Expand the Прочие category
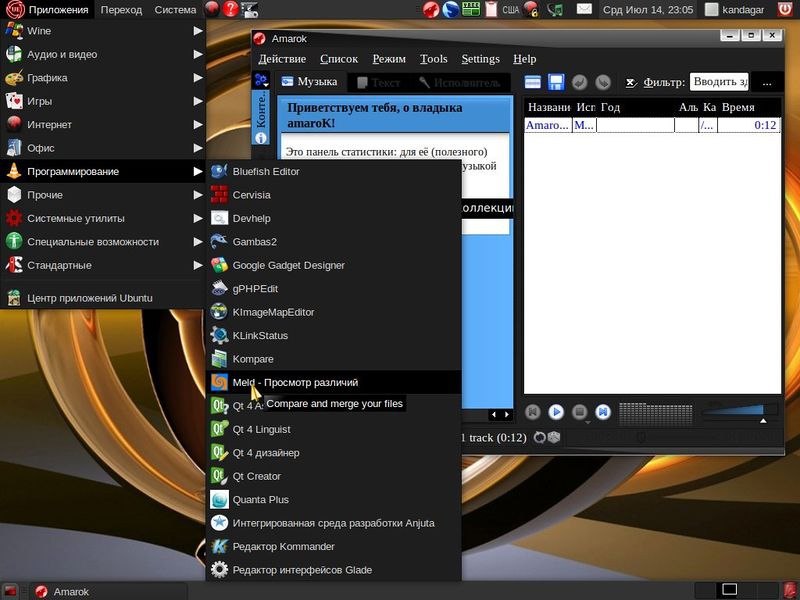 coord(103,195)
